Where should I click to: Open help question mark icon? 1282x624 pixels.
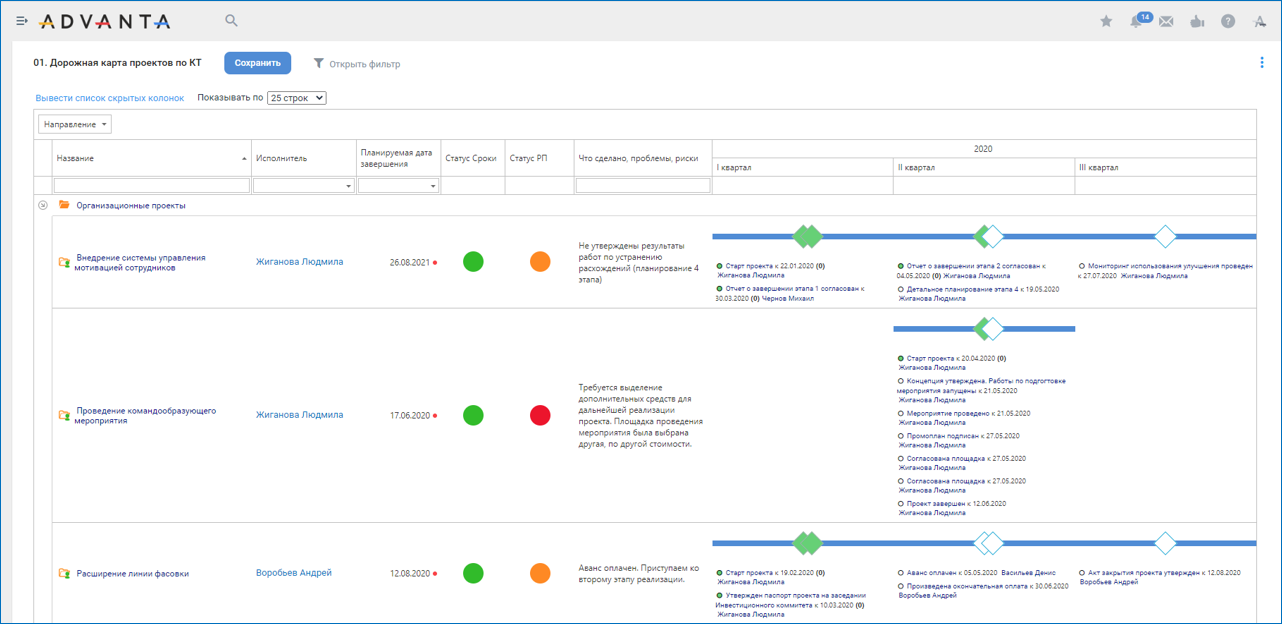(1228, 22)
